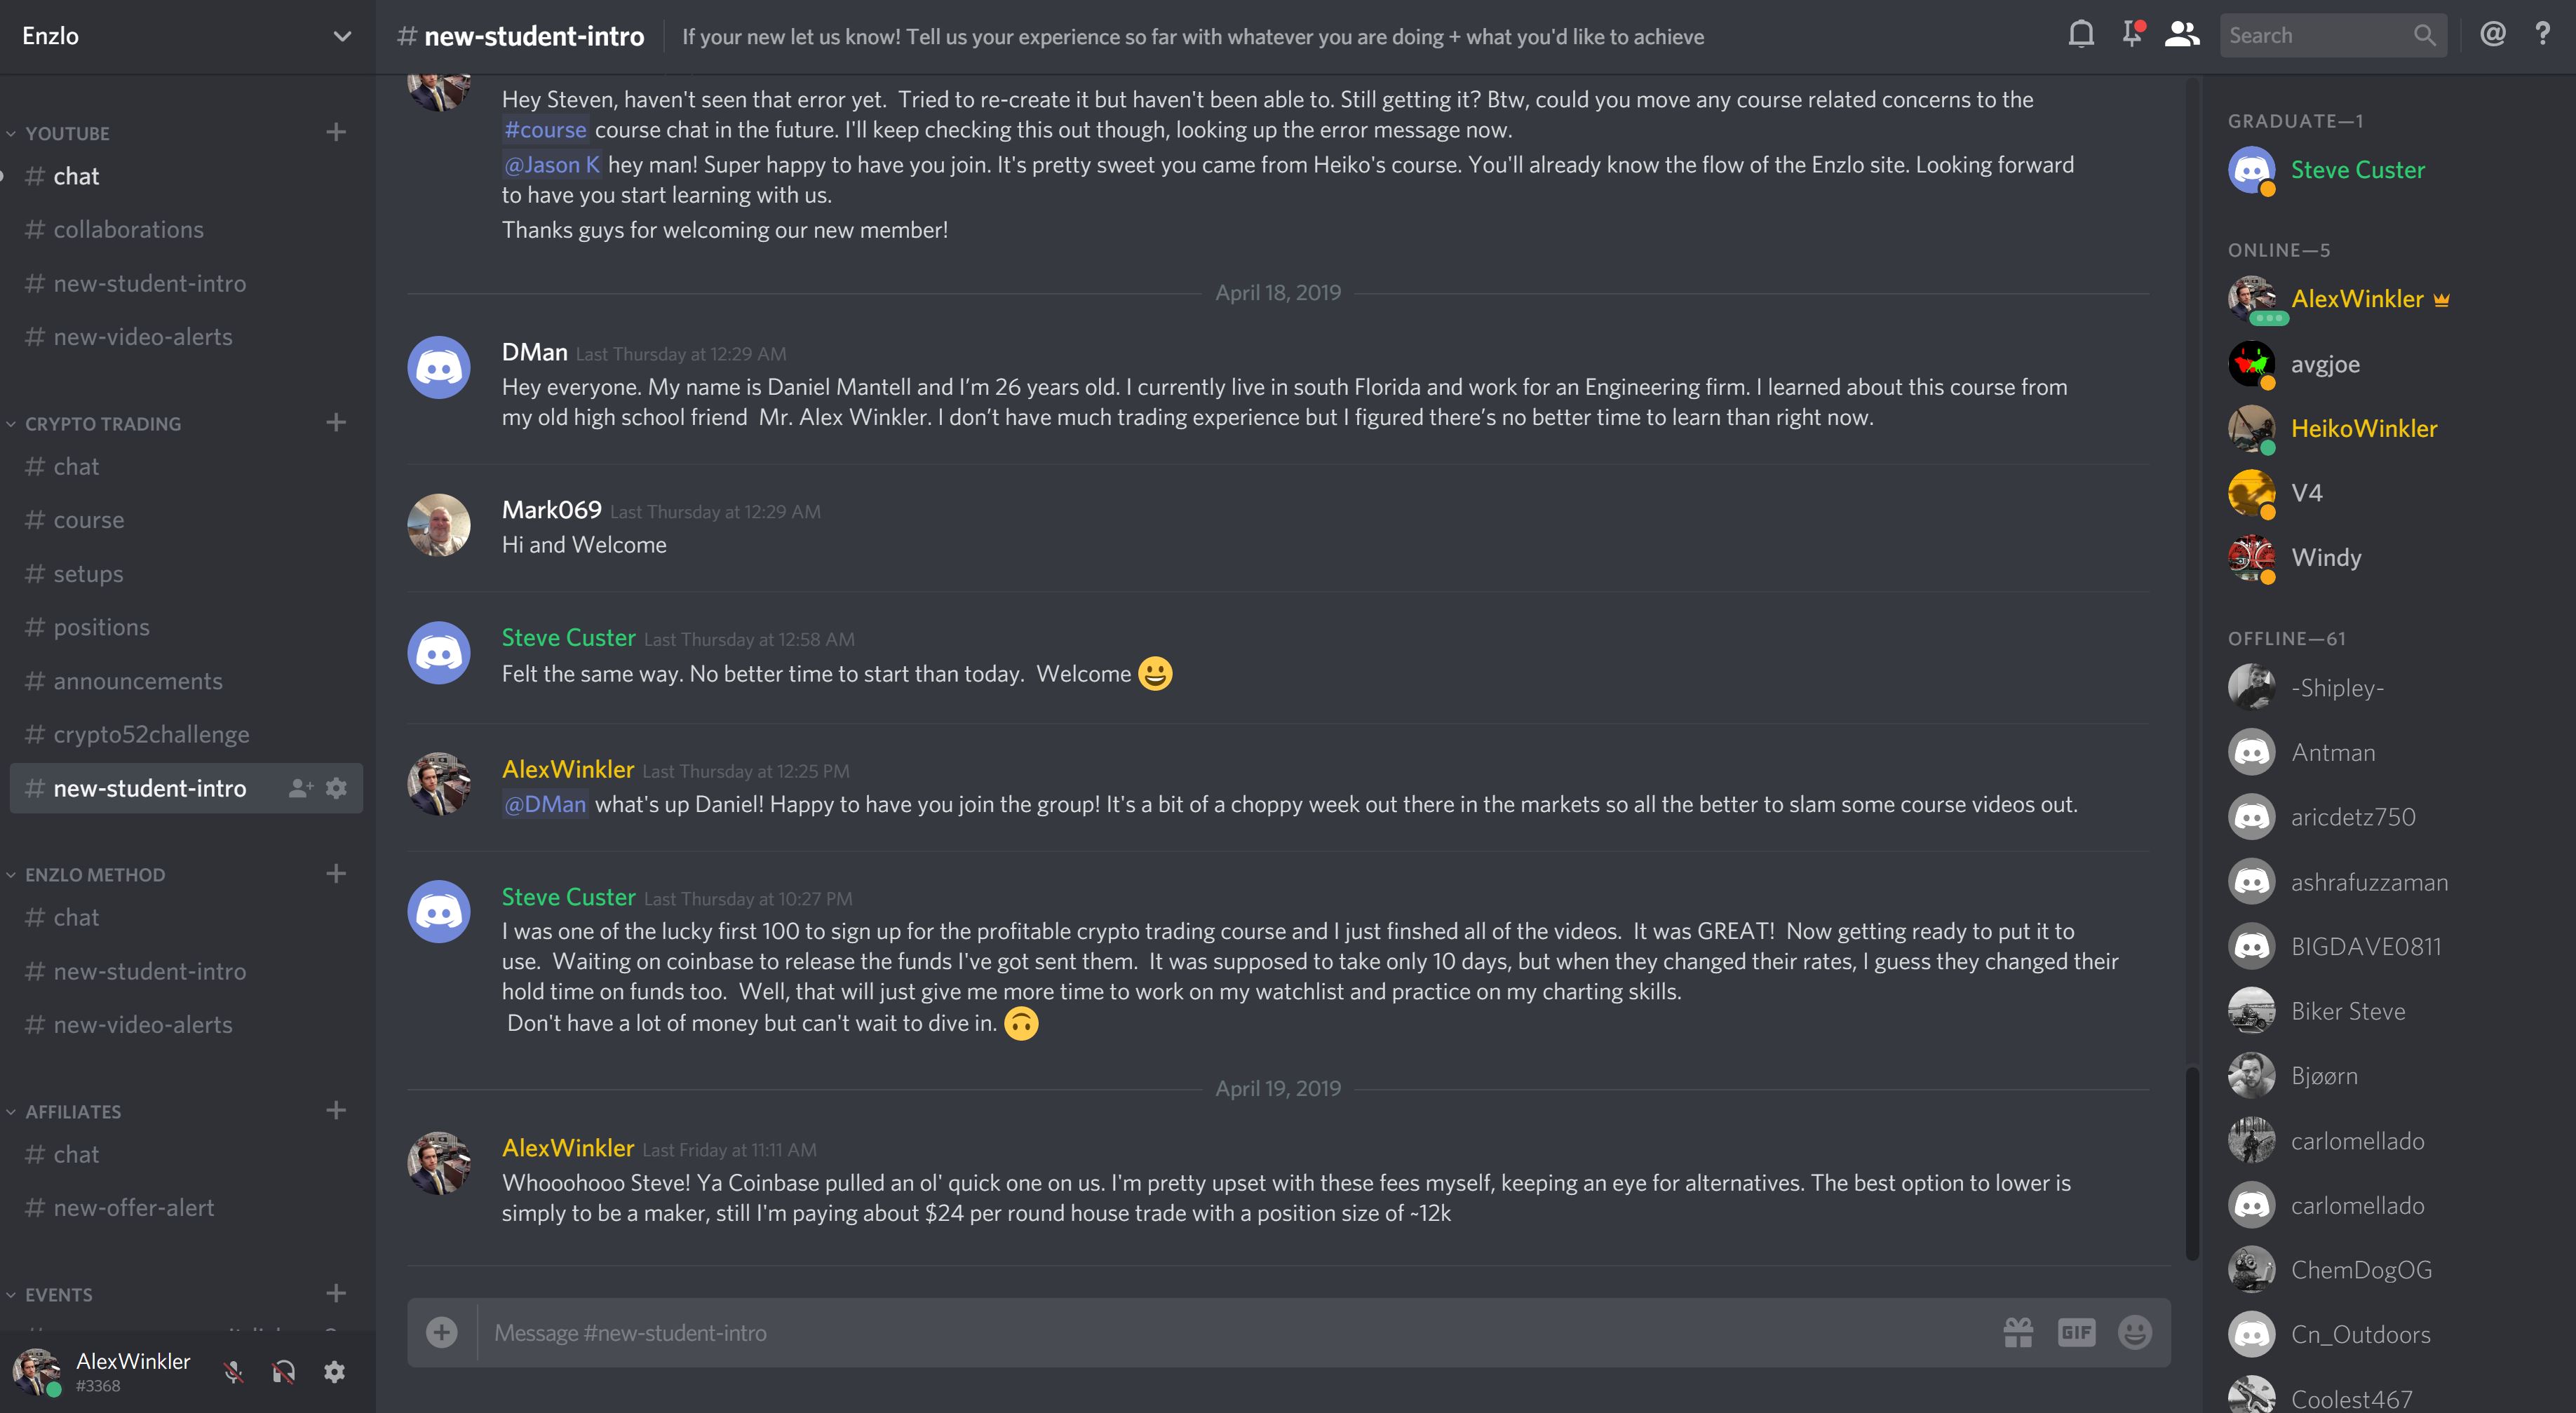Viewport: 2576px width, 1413px height.
Task: Toggle the member list visibility
Action: [2182, 35]
